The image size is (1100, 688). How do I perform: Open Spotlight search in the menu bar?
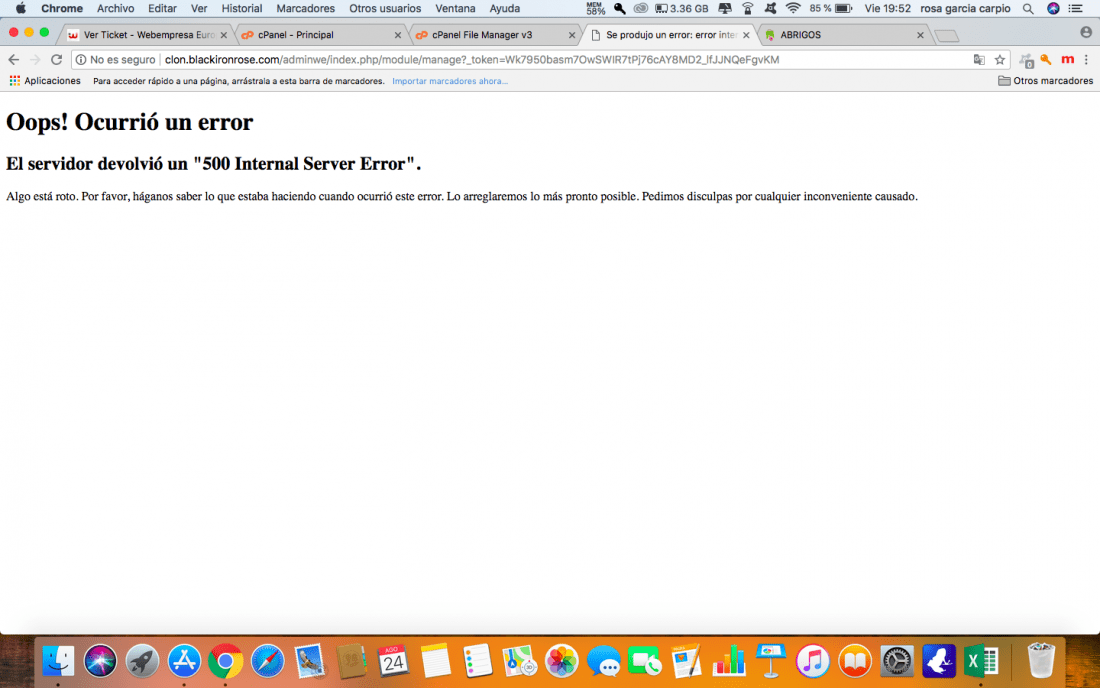coord(1028,8)
